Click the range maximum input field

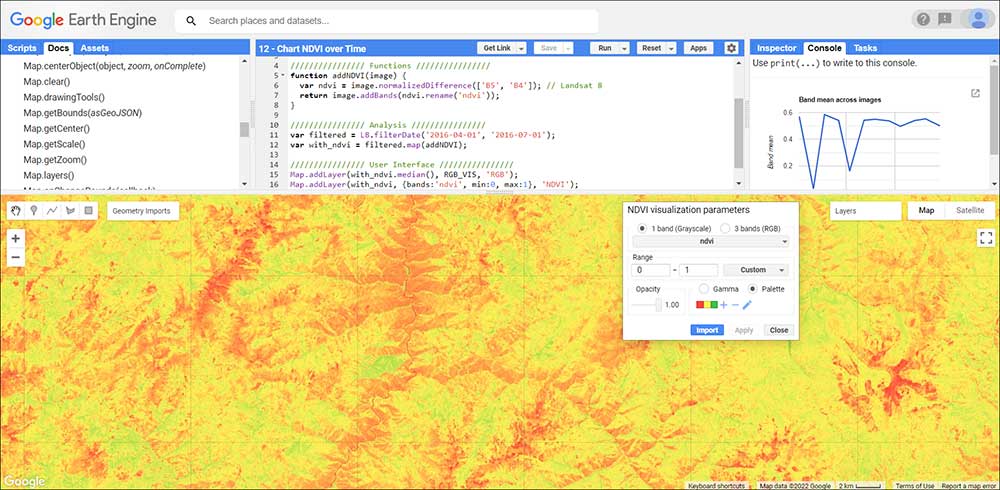pyautogui.click(x=698, y=270)
